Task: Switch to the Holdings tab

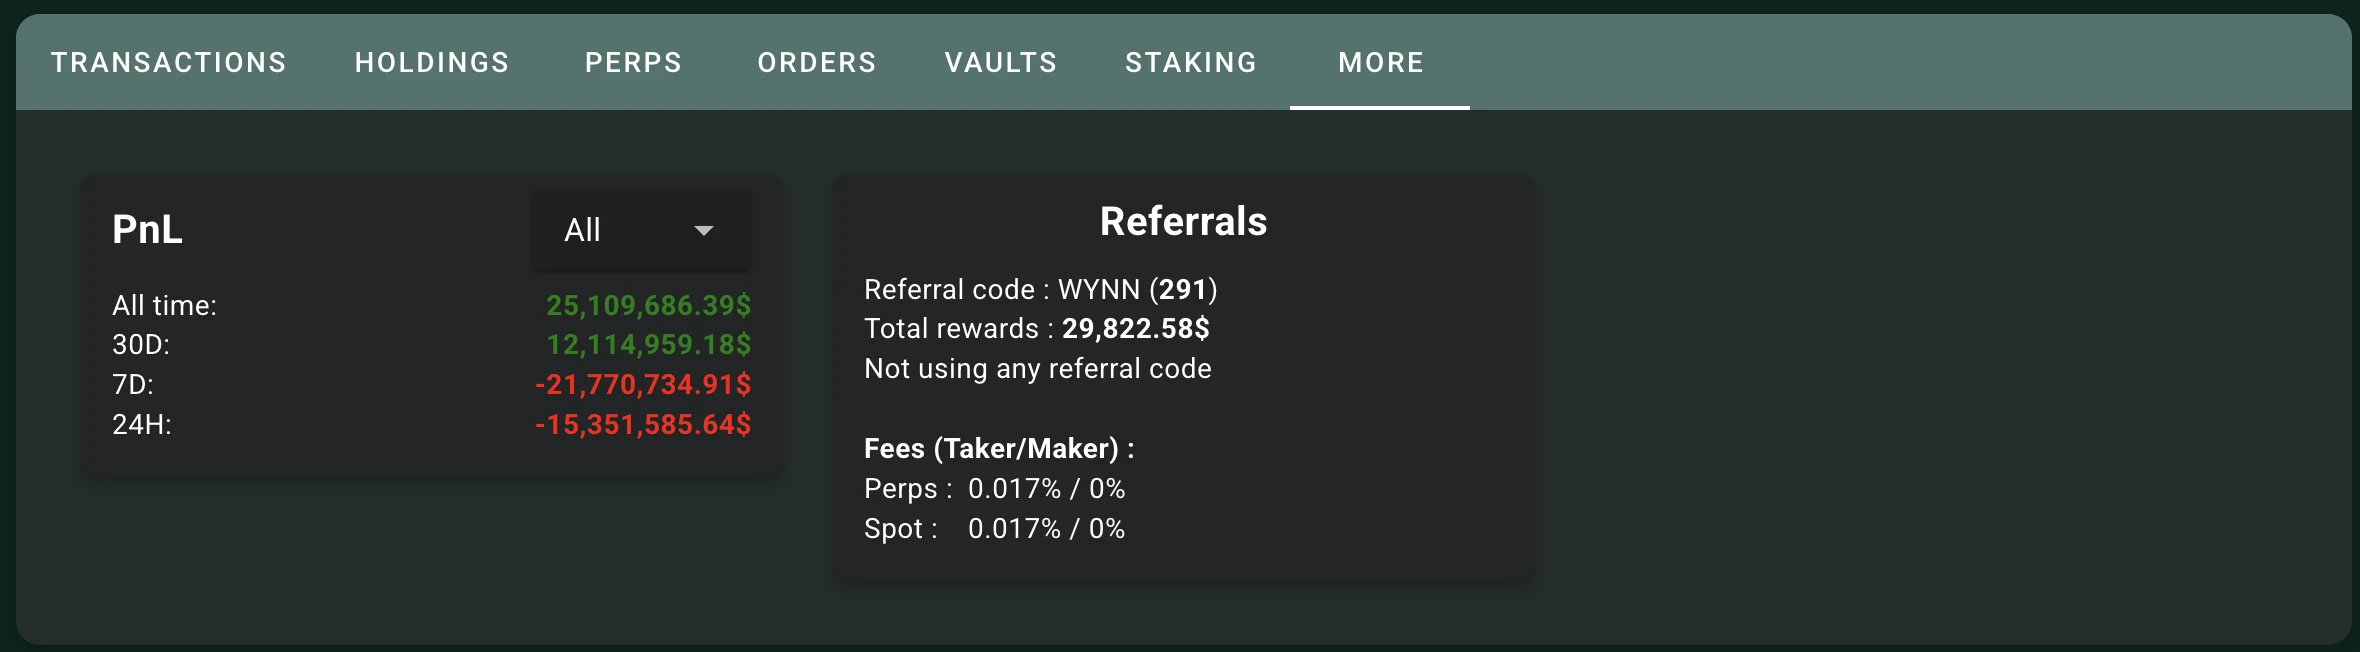Action: point(432,62)
